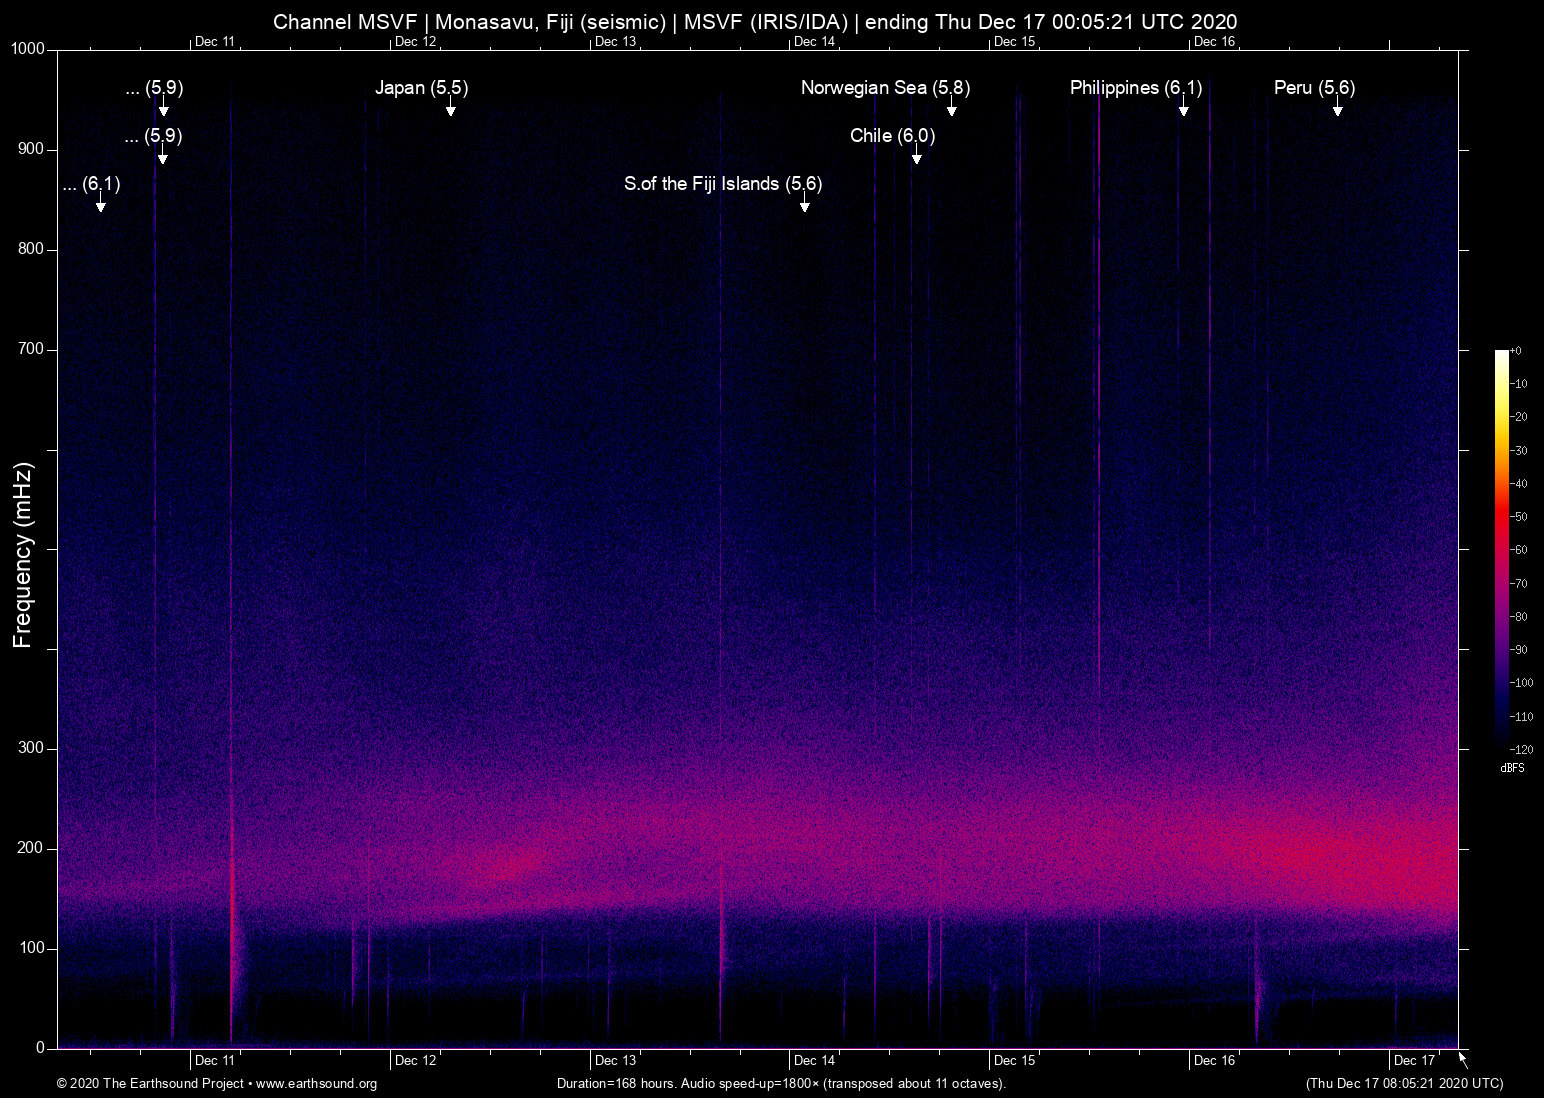Select the arrow marker below Chile (6.0)

point(916,156)
